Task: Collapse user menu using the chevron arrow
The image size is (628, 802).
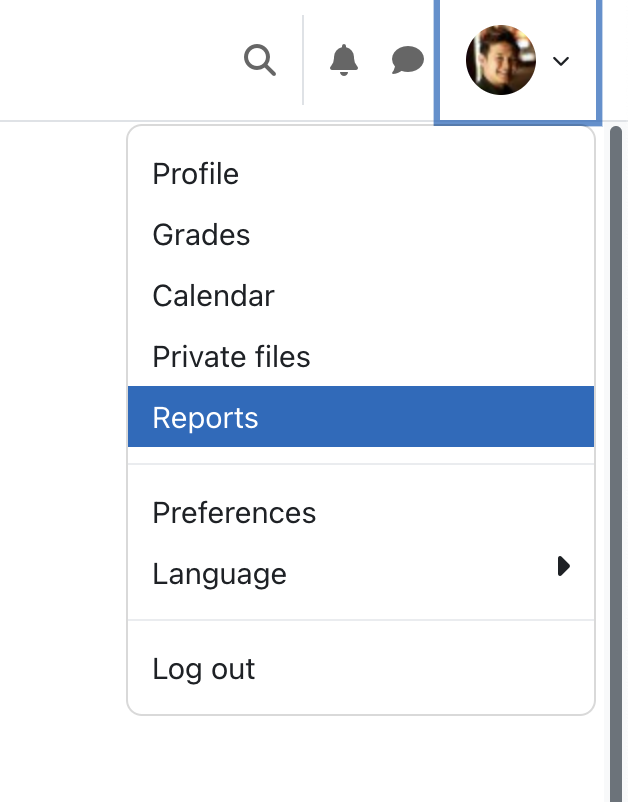Action: click(x=561, y=61)
